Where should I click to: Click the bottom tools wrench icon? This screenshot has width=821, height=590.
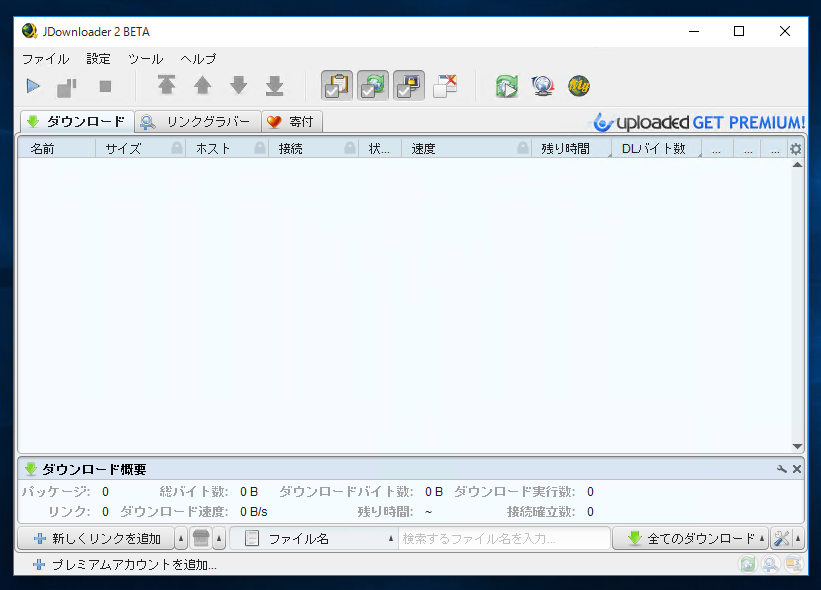coord(781,538)
